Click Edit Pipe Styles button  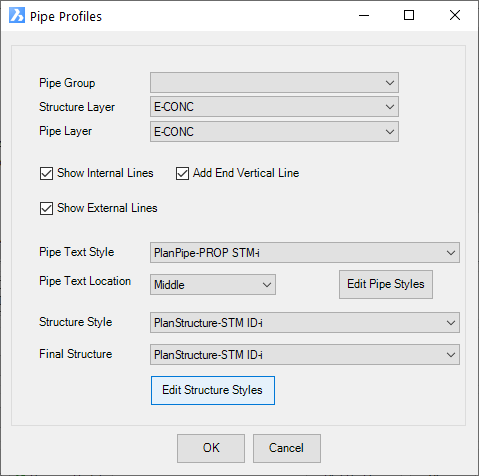pyautogui.click(x=386, y=284)
